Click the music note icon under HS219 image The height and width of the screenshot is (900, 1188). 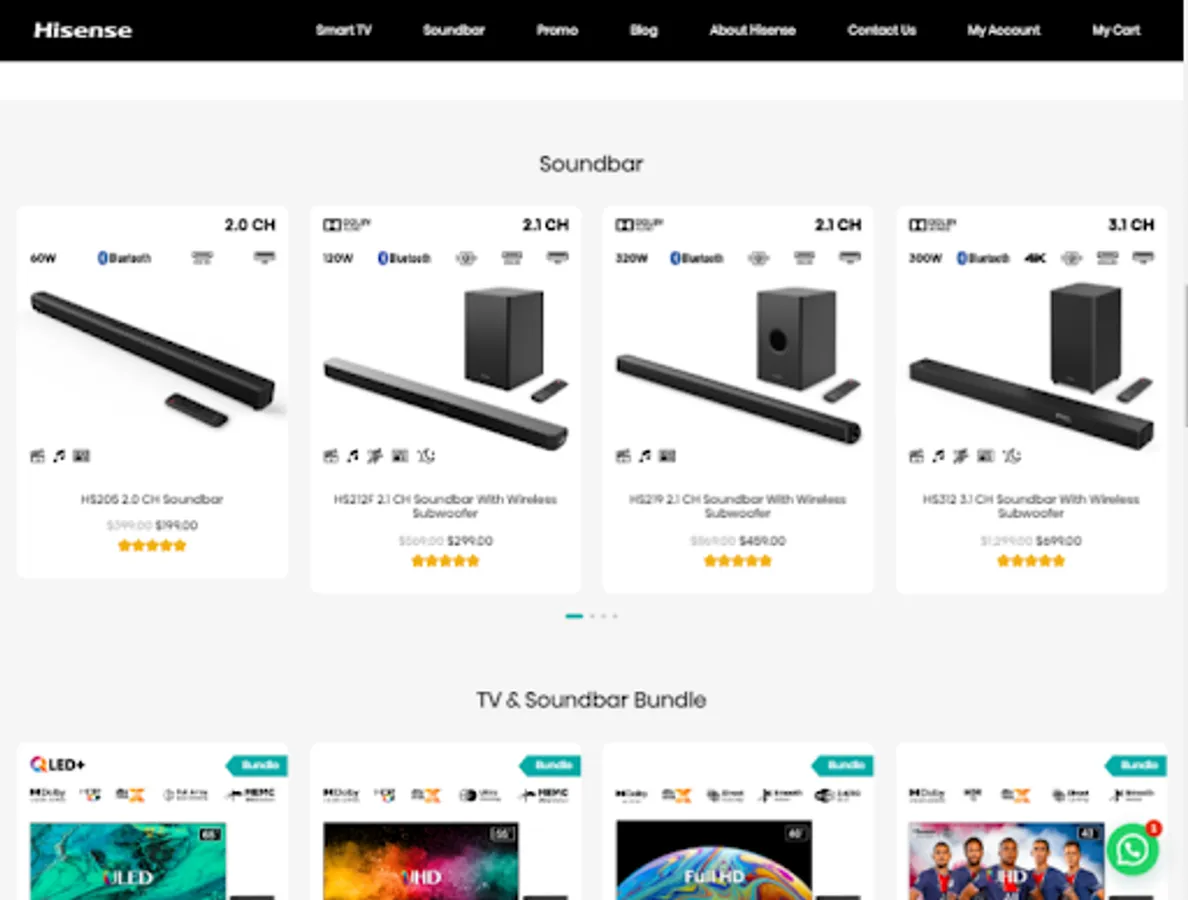[x=645, y=455]
